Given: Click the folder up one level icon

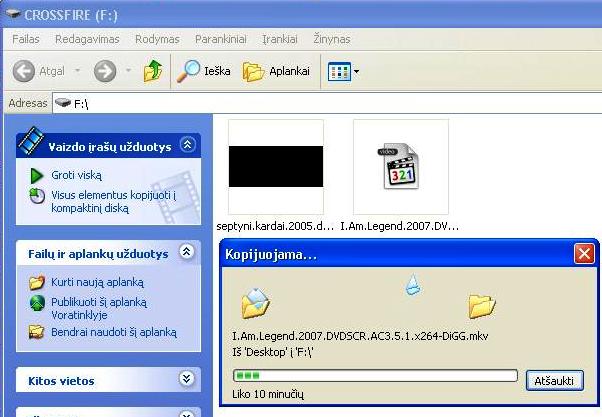Looking at the screenshot, I should 153,71.
